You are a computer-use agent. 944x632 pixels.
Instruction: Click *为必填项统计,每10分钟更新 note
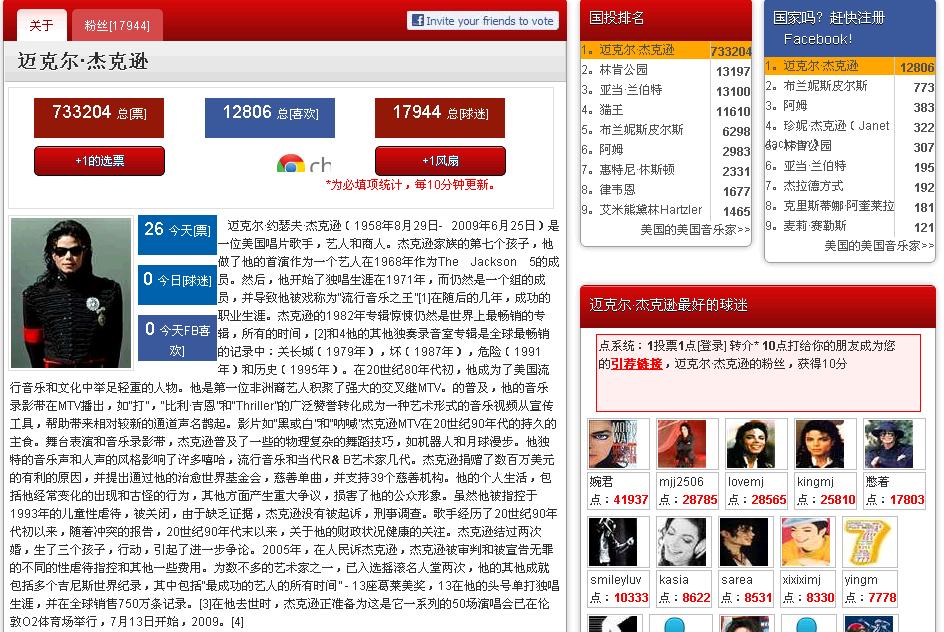[x=411, y=185]
